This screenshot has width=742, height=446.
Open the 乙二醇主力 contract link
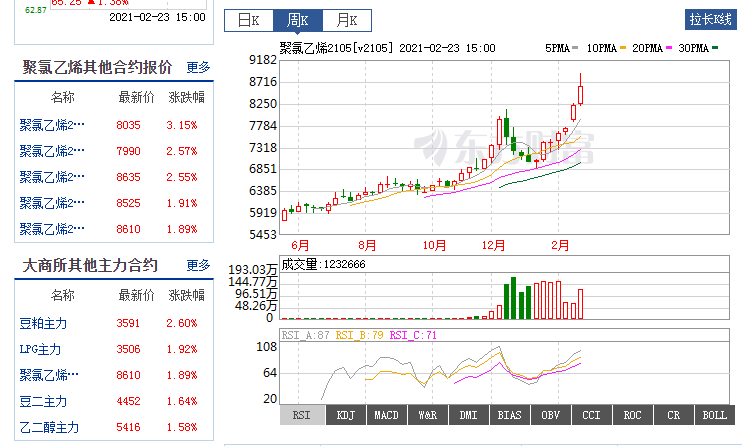(x=49, y=428)
